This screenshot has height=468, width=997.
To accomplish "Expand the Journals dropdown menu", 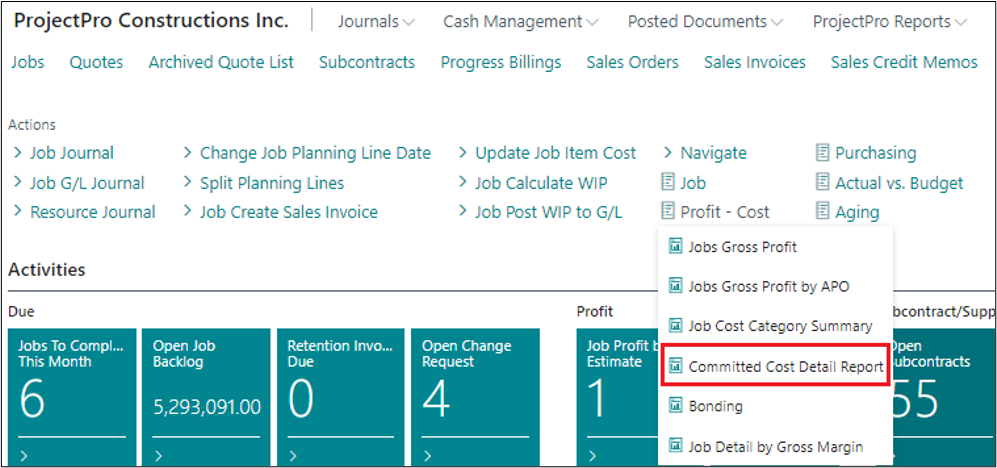I will tap(376, 21).
